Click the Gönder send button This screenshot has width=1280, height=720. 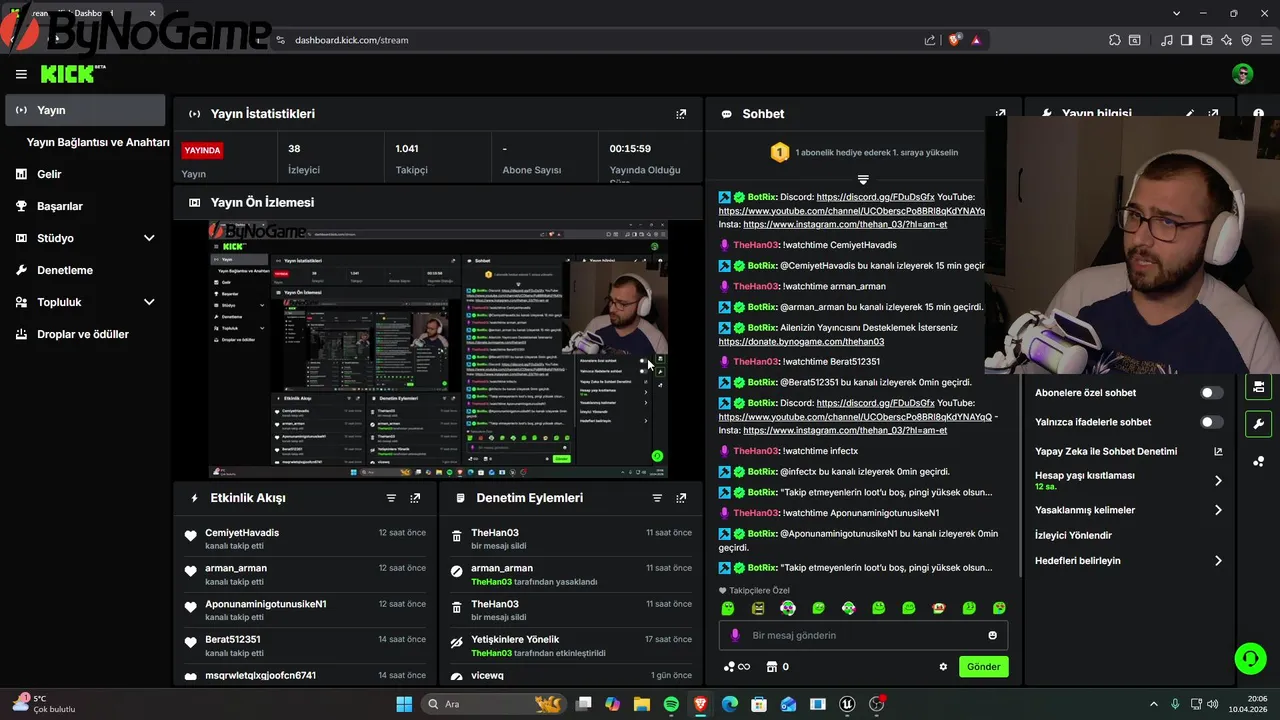pos(983,667)
